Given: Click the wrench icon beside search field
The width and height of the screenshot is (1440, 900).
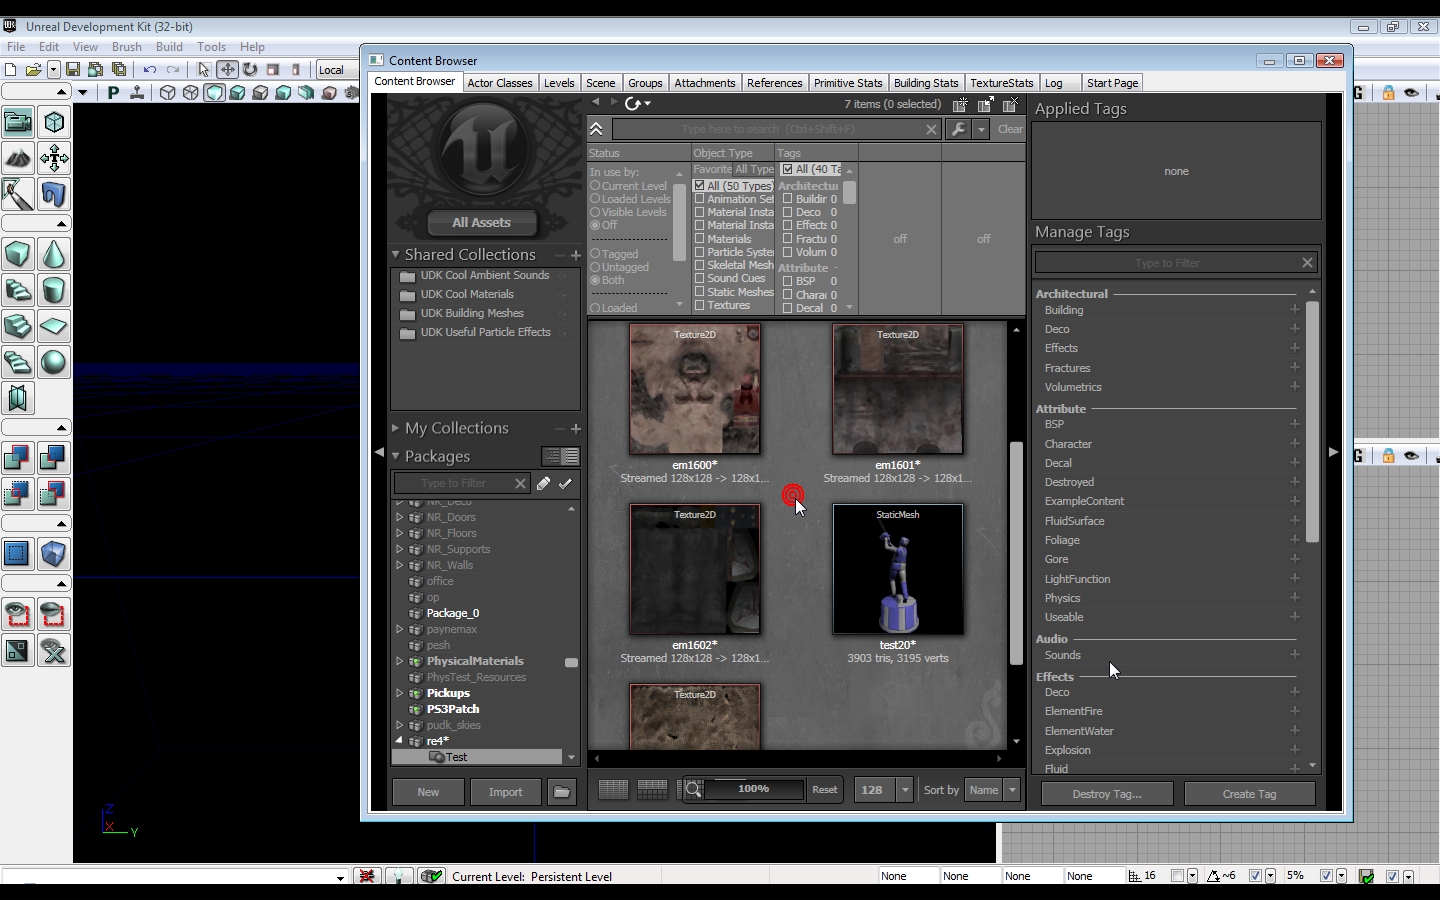Looking at the screenshot, I should [958, 129].
